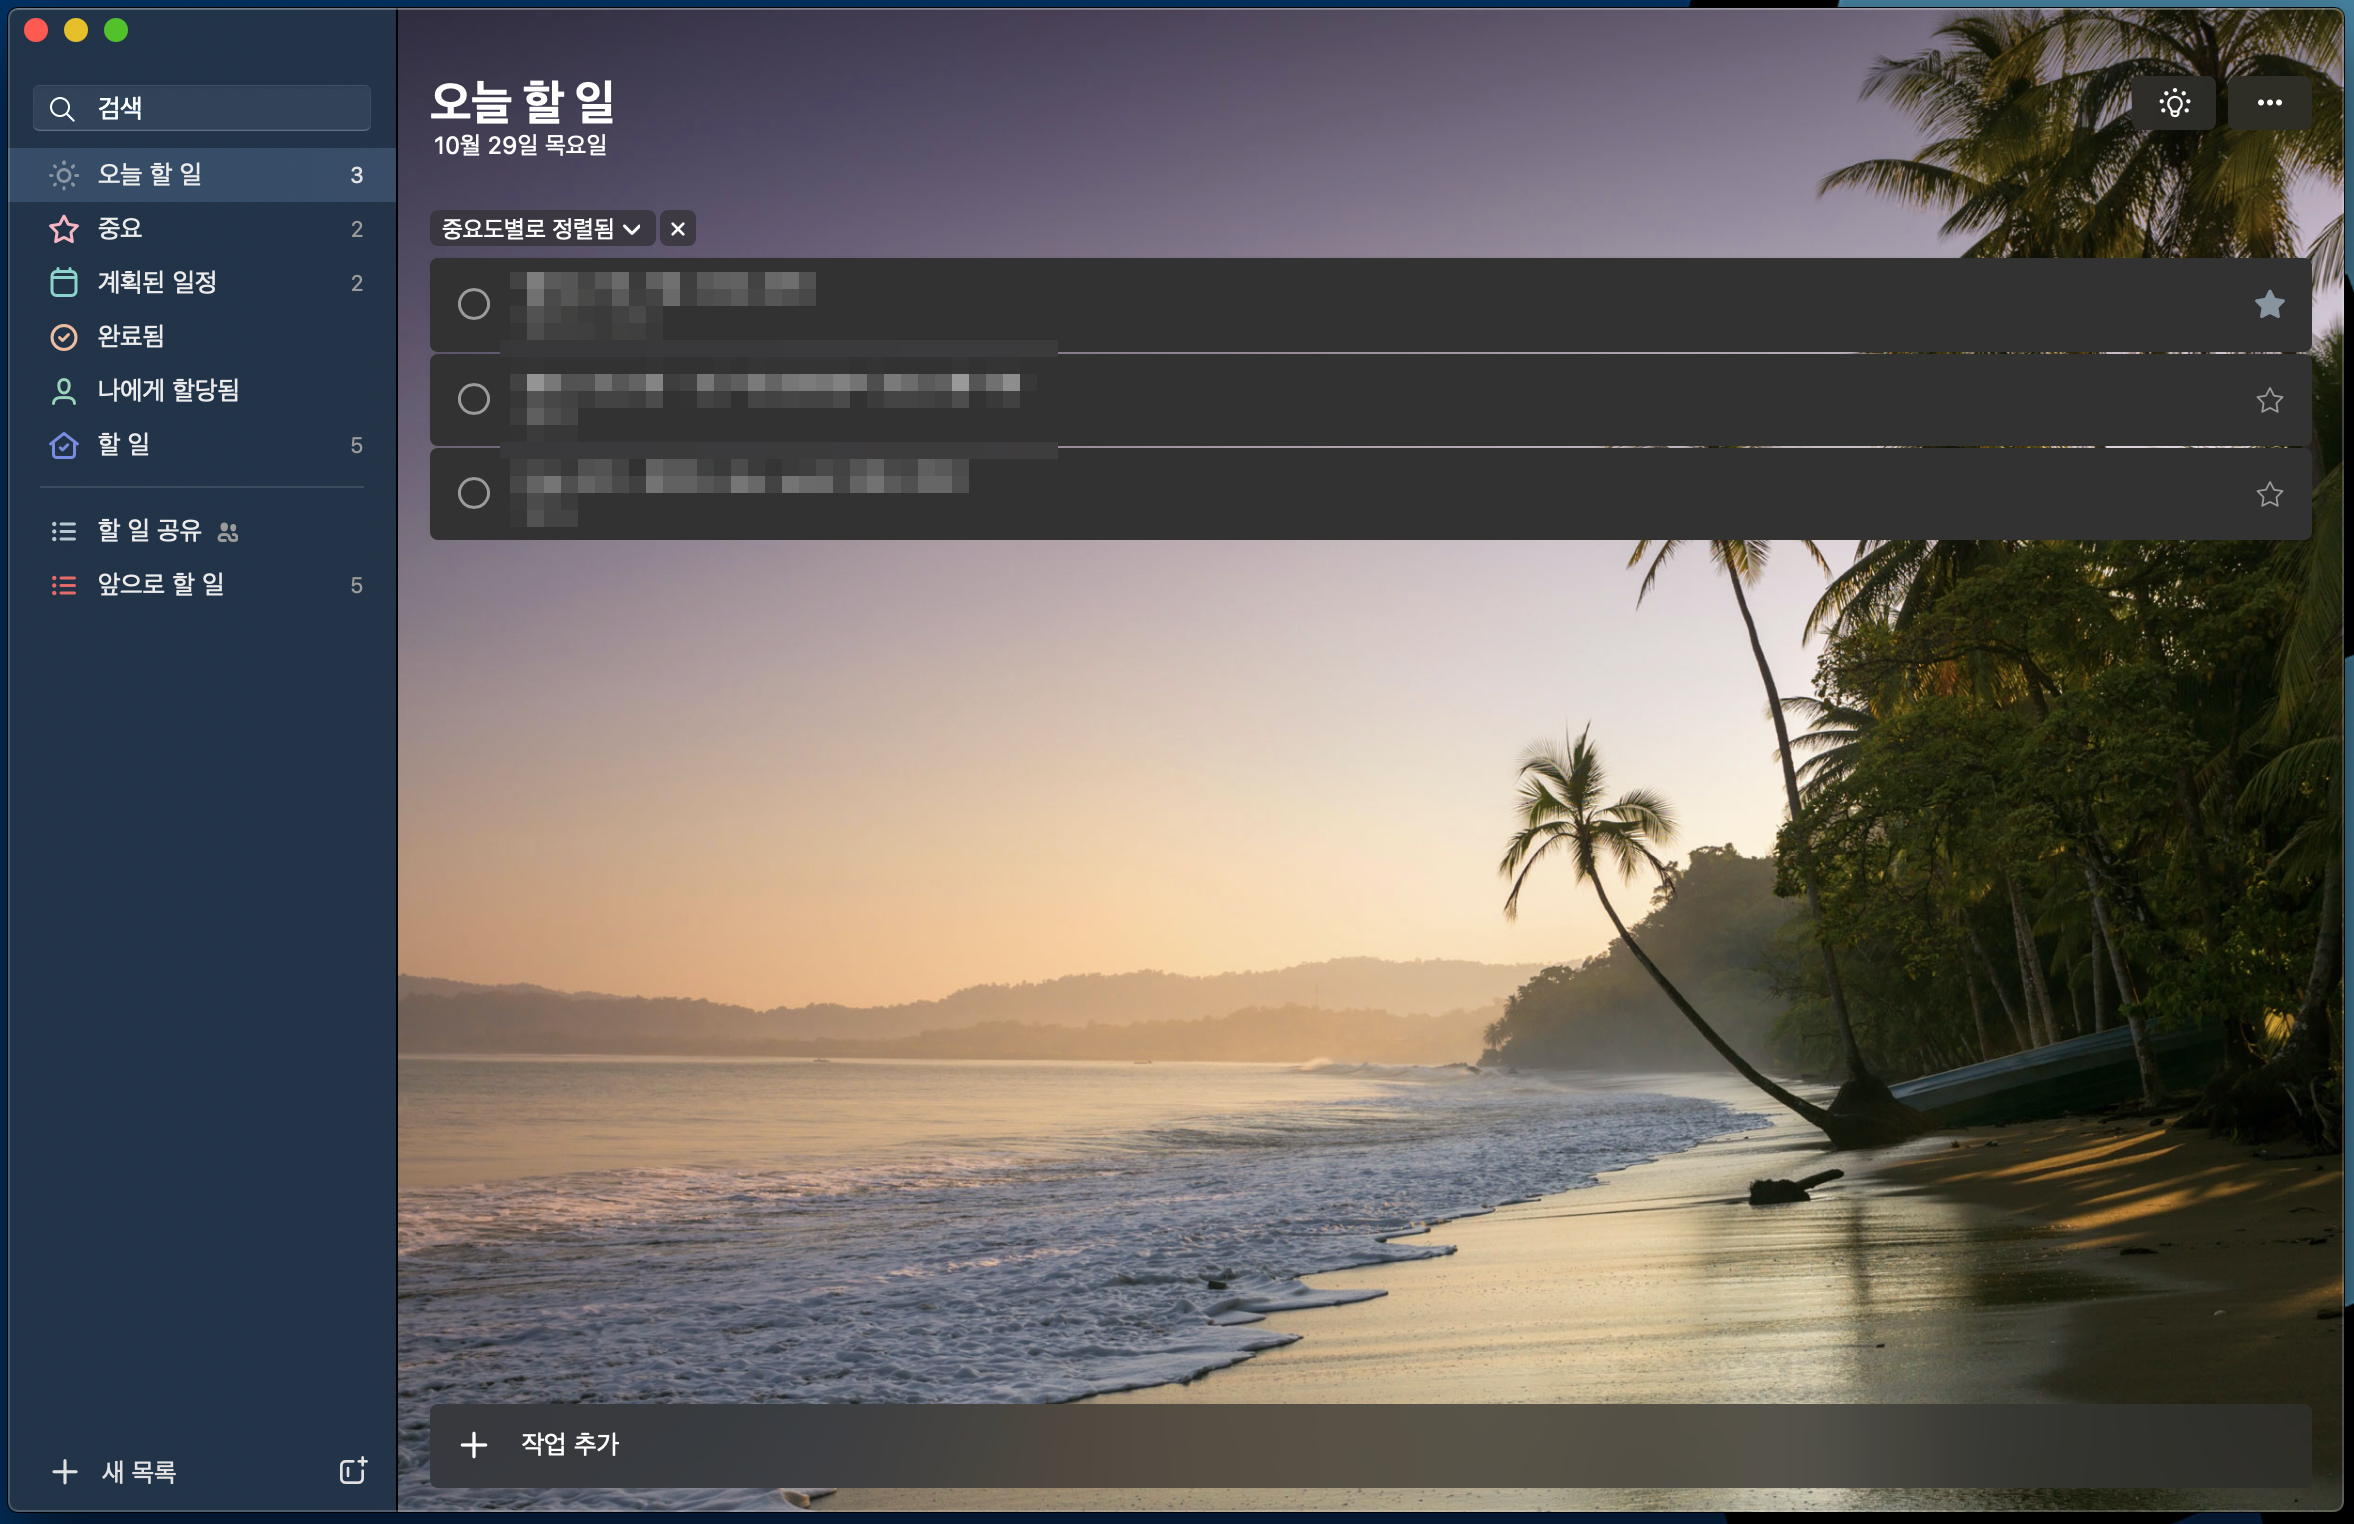Select 나에게 할당됨 in the sidebar
Viewport: 2354px width, 1524px height.
tap(168, 391)
